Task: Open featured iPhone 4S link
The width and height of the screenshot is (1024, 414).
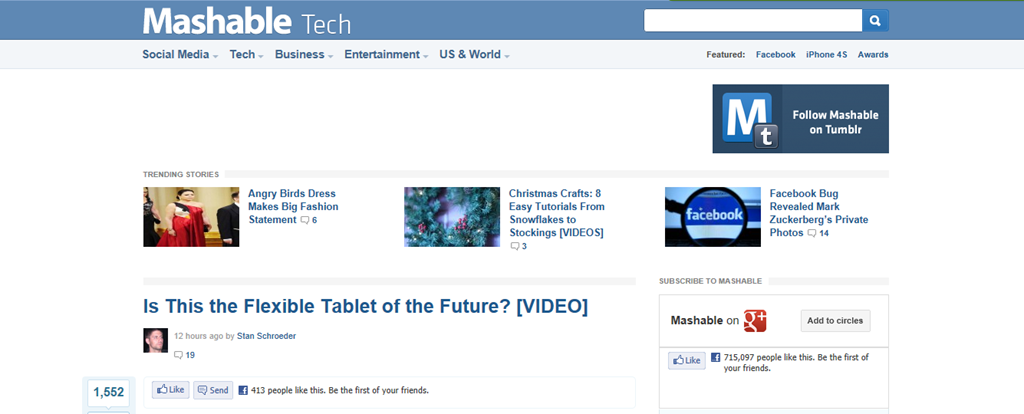Action: pos(826,55)
